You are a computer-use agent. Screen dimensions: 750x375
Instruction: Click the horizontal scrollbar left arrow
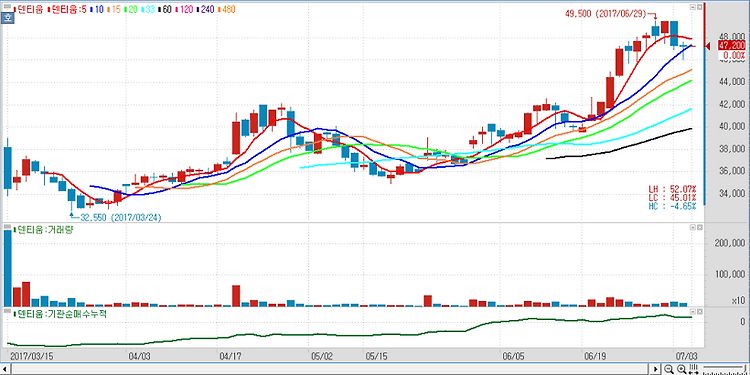[4, 369]
